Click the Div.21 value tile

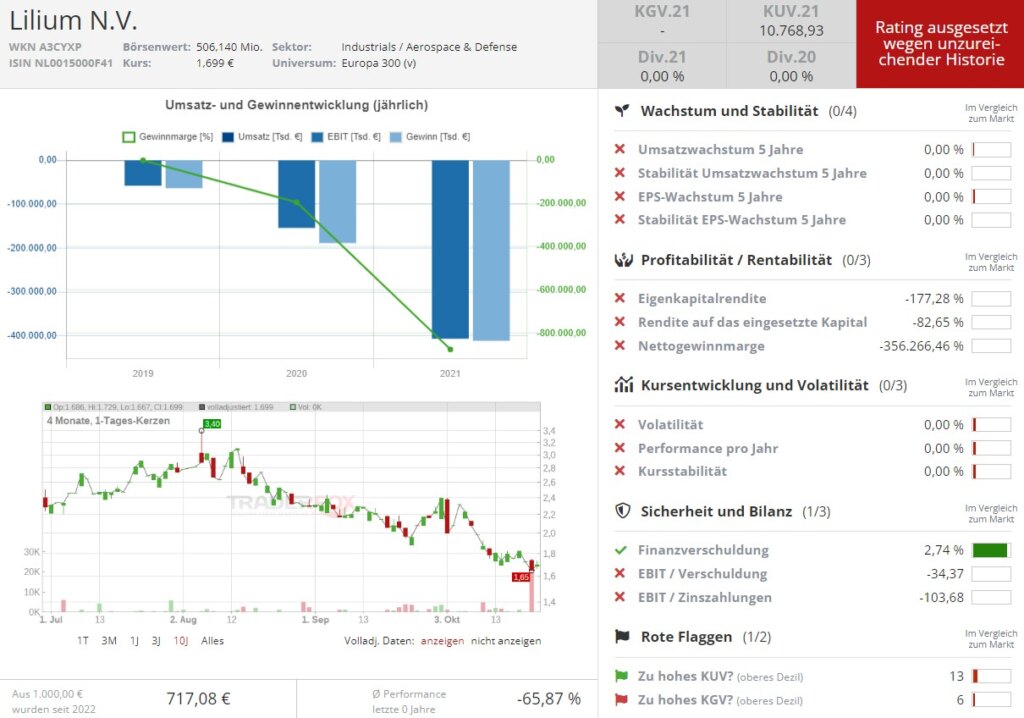click(x=662, y=66)
